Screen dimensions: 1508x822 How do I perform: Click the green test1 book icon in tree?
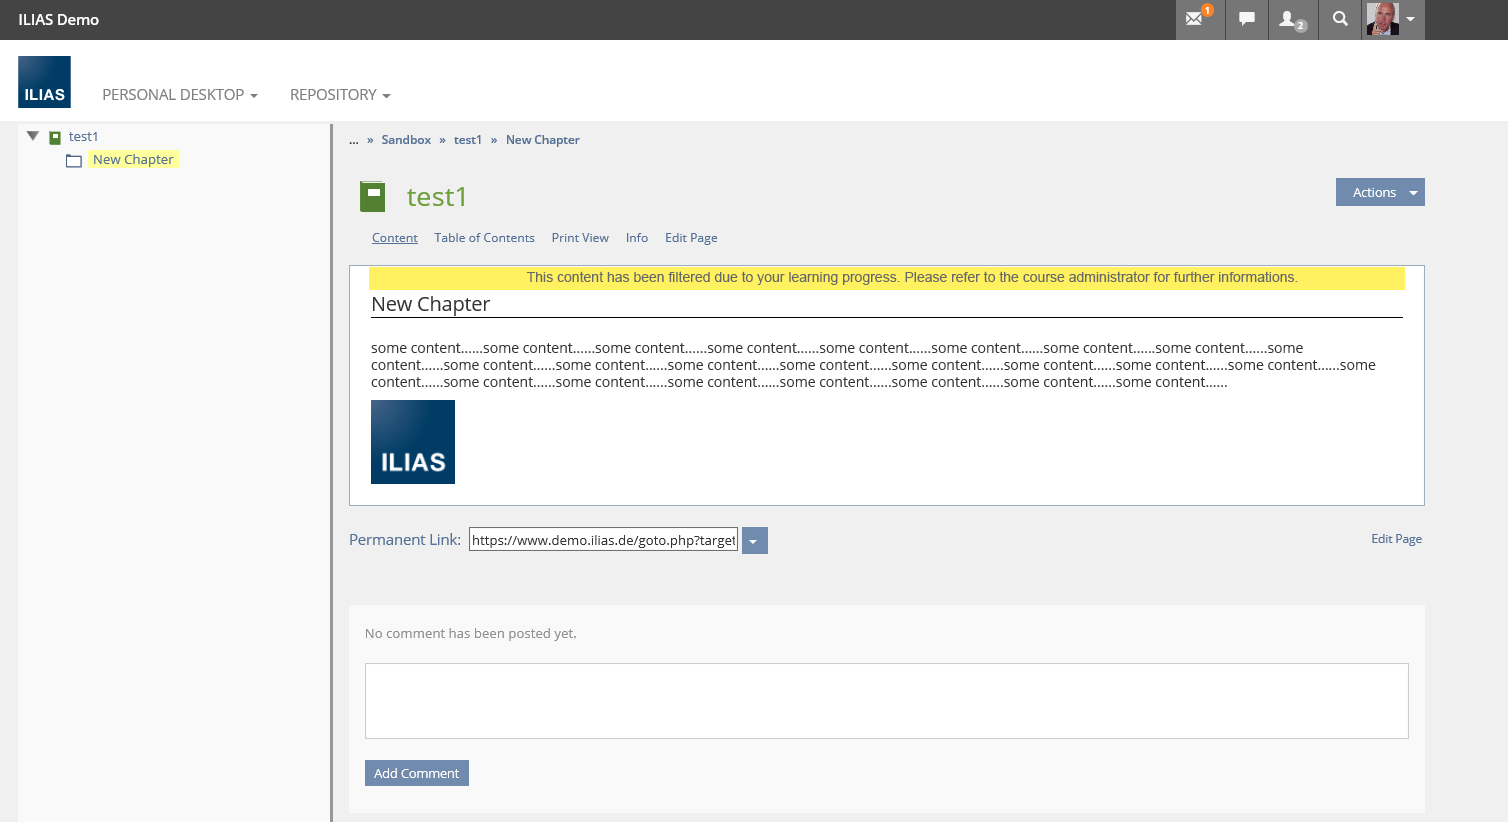click(55, 137)
